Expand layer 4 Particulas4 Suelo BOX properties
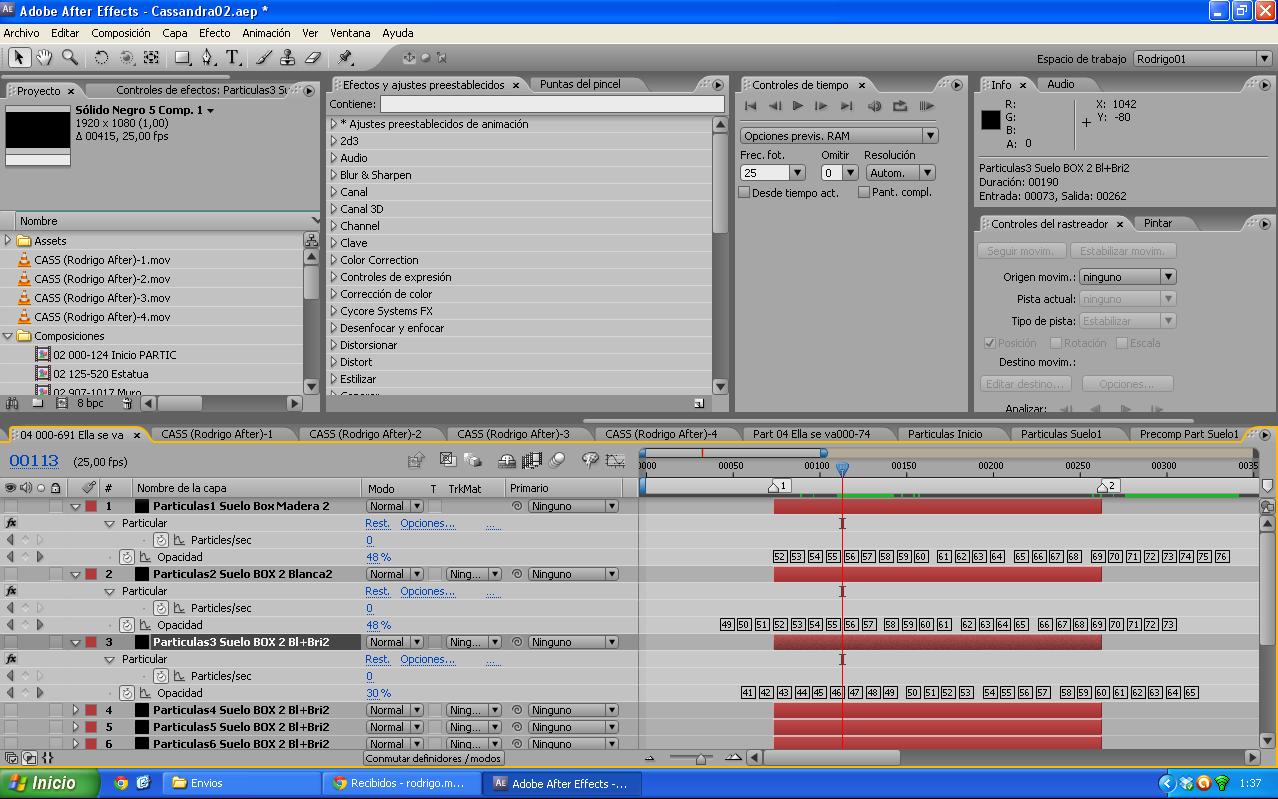 pyautogui.click(x=76, y=710)
